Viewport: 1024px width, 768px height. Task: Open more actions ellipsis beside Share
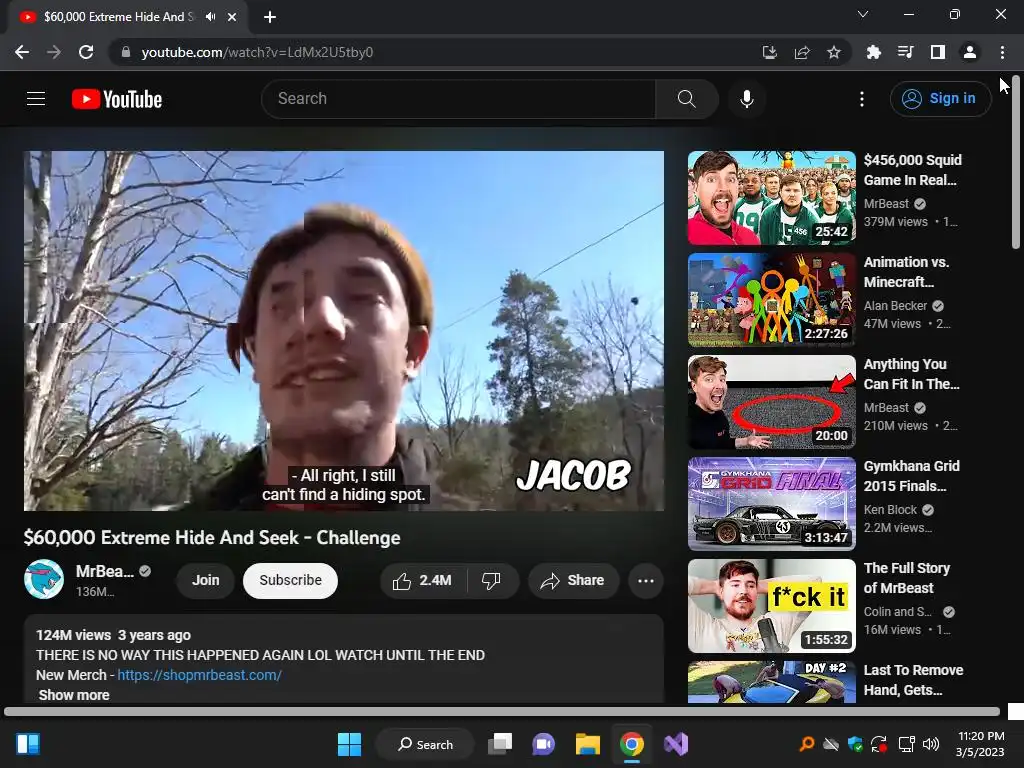[x=646, y=580]
